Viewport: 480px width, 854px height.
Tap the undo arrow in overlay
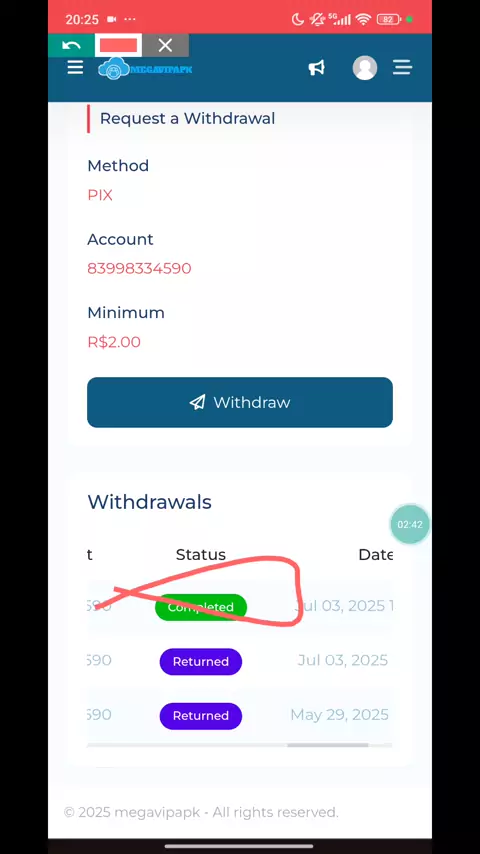point(71,45)
